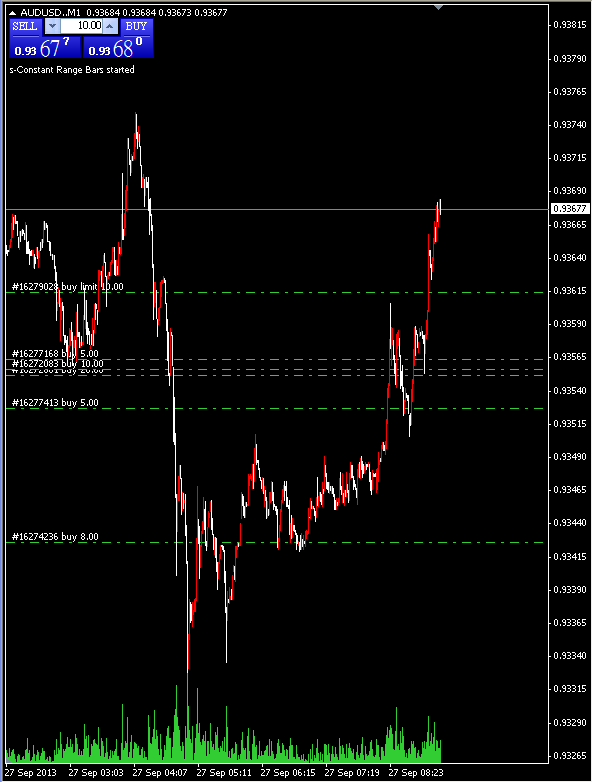Click price scale label 0.93515
The width and height of the screenshot is (593, 782).
570,424
